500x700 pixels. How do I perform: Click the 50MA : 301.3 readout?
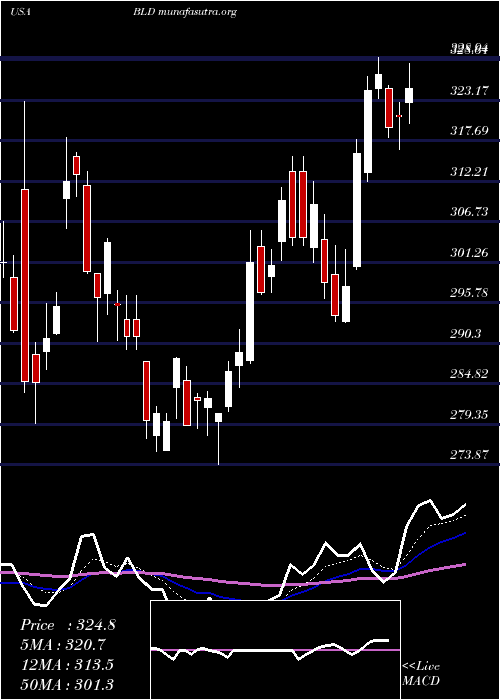click(67, 684)
